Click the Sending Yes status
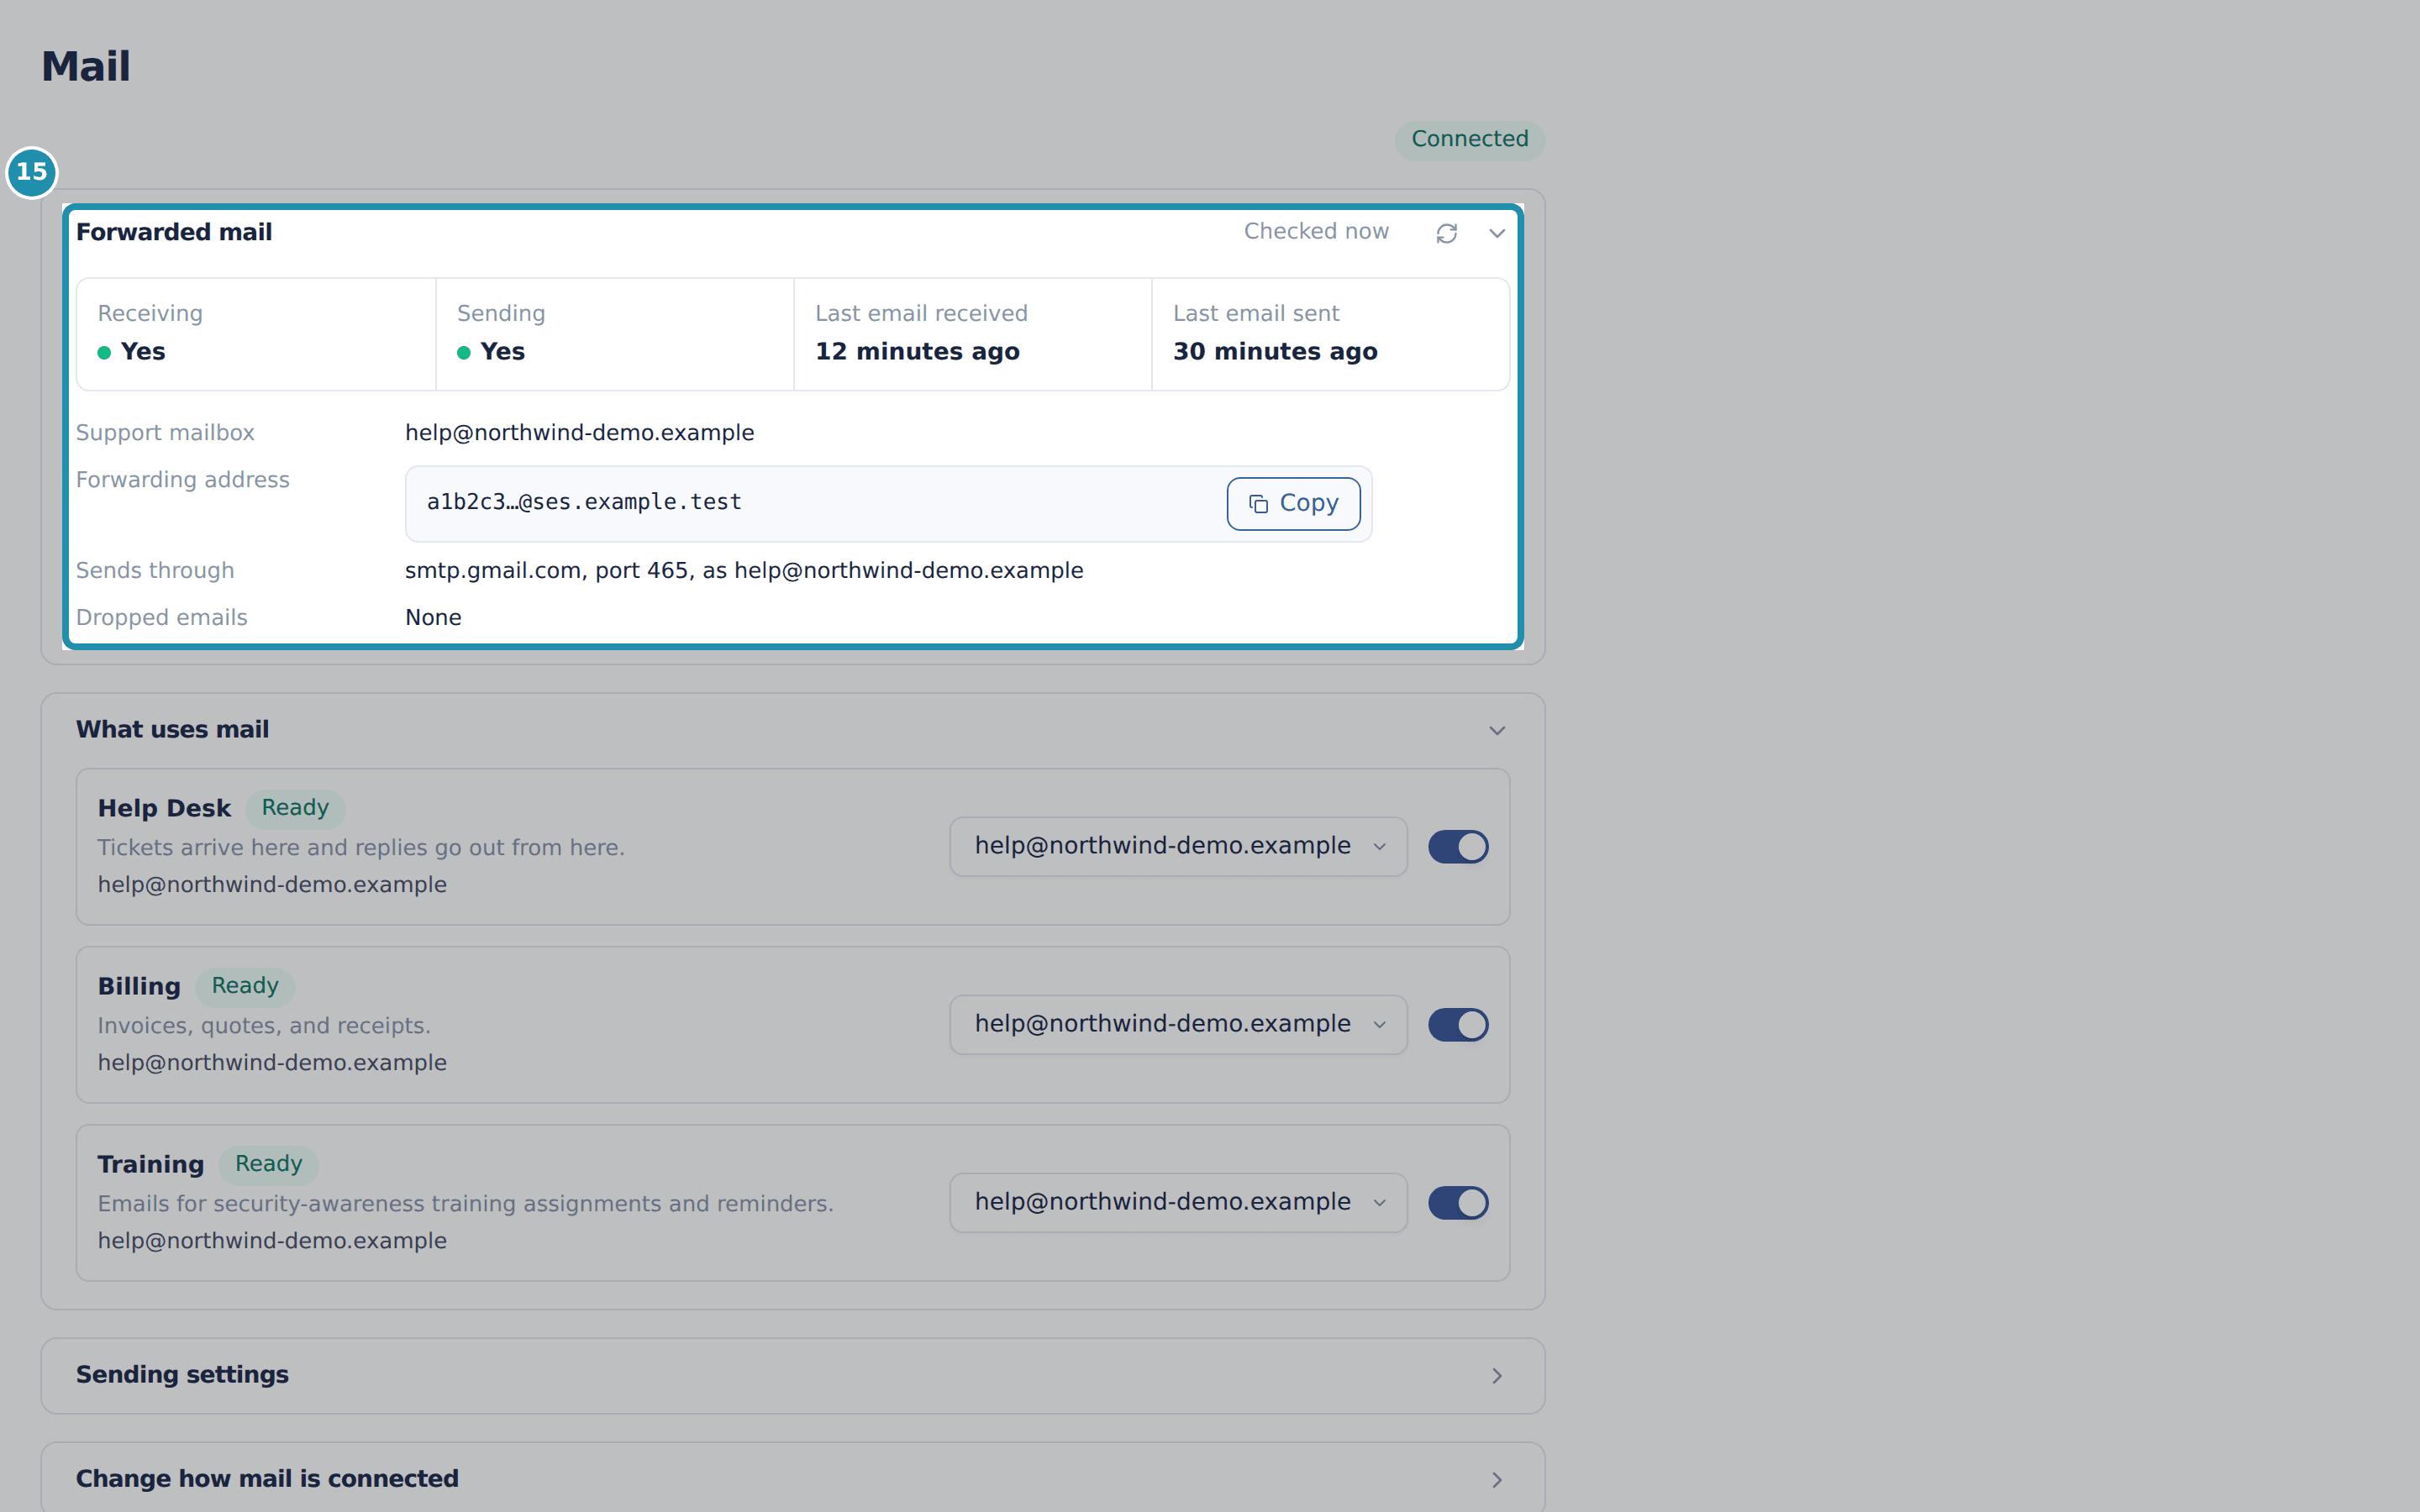 491,352
